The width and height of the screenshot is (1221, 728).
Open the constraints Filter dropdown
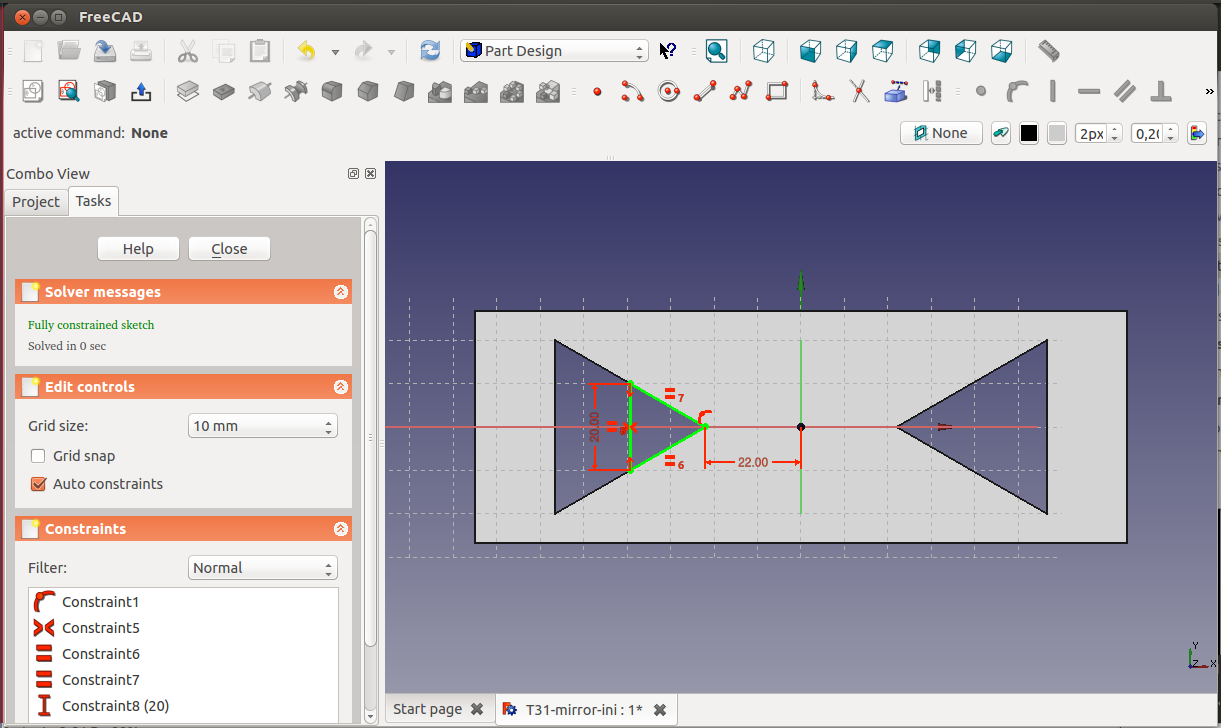(263, 568)
